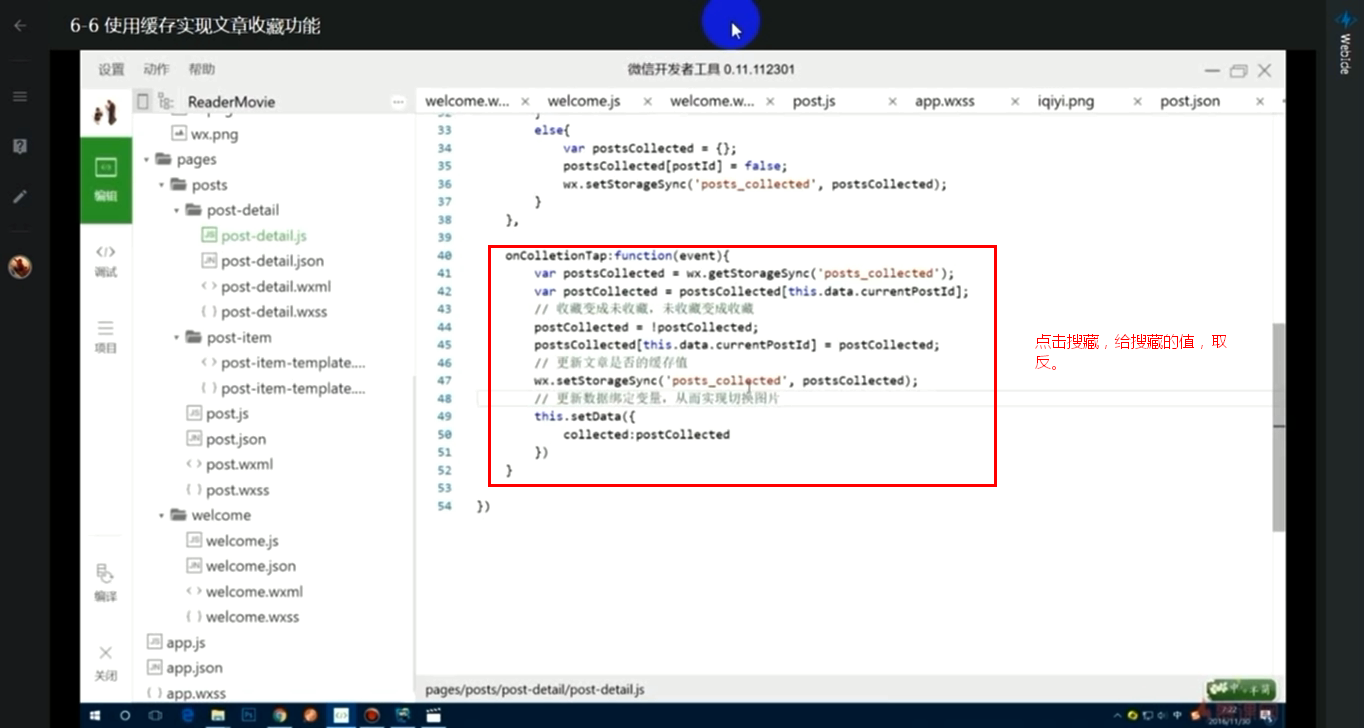Open the Windows Start button

click(97, 716)
